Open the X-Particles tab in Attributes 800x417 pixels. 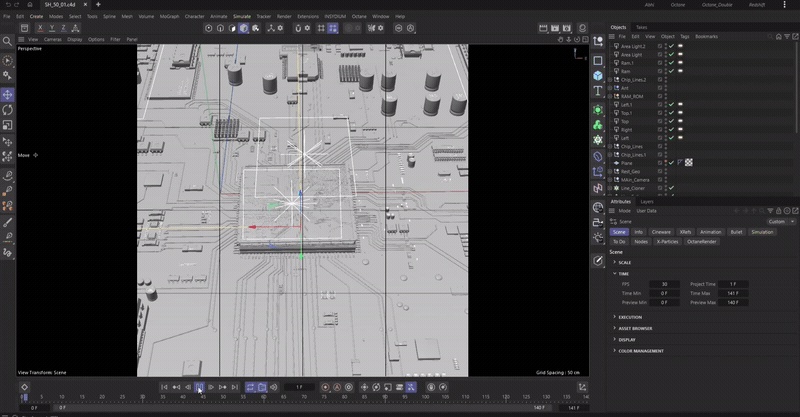(667, 241)
